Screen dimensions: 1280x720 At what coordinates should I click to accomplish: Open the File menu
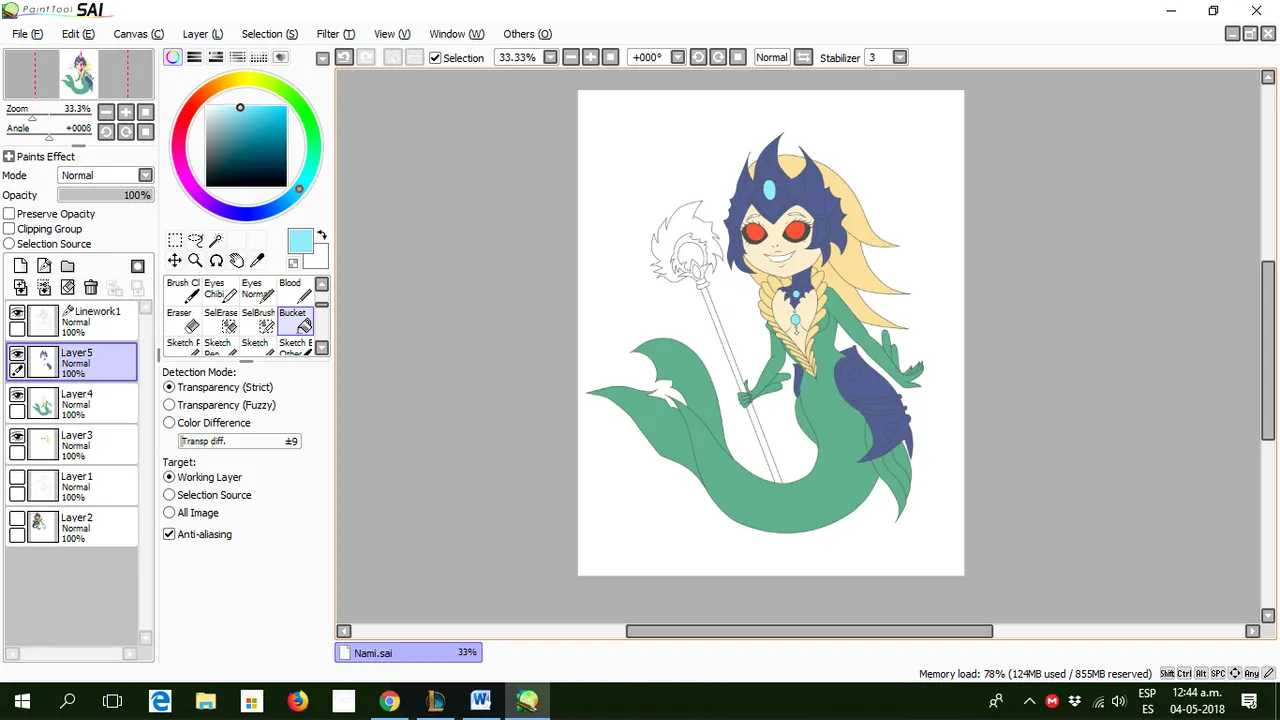[27, 34]
